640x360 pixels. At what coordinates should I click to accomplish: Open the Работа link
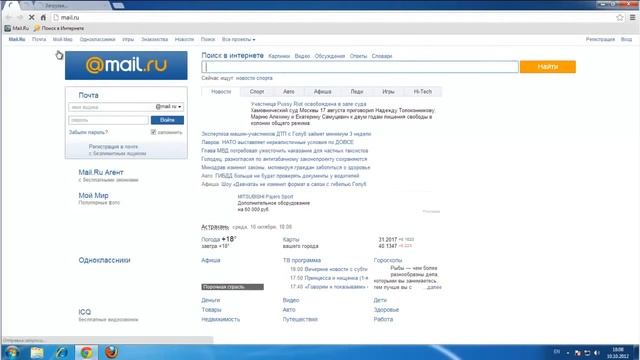tap(383, 319)
